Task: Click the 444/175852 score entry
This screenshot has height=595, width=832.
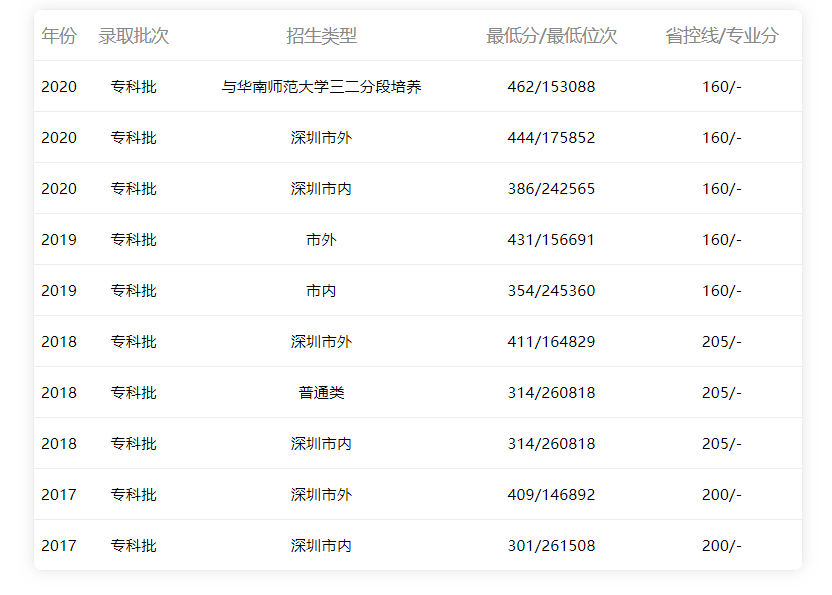Action: (x=551, y=138)
